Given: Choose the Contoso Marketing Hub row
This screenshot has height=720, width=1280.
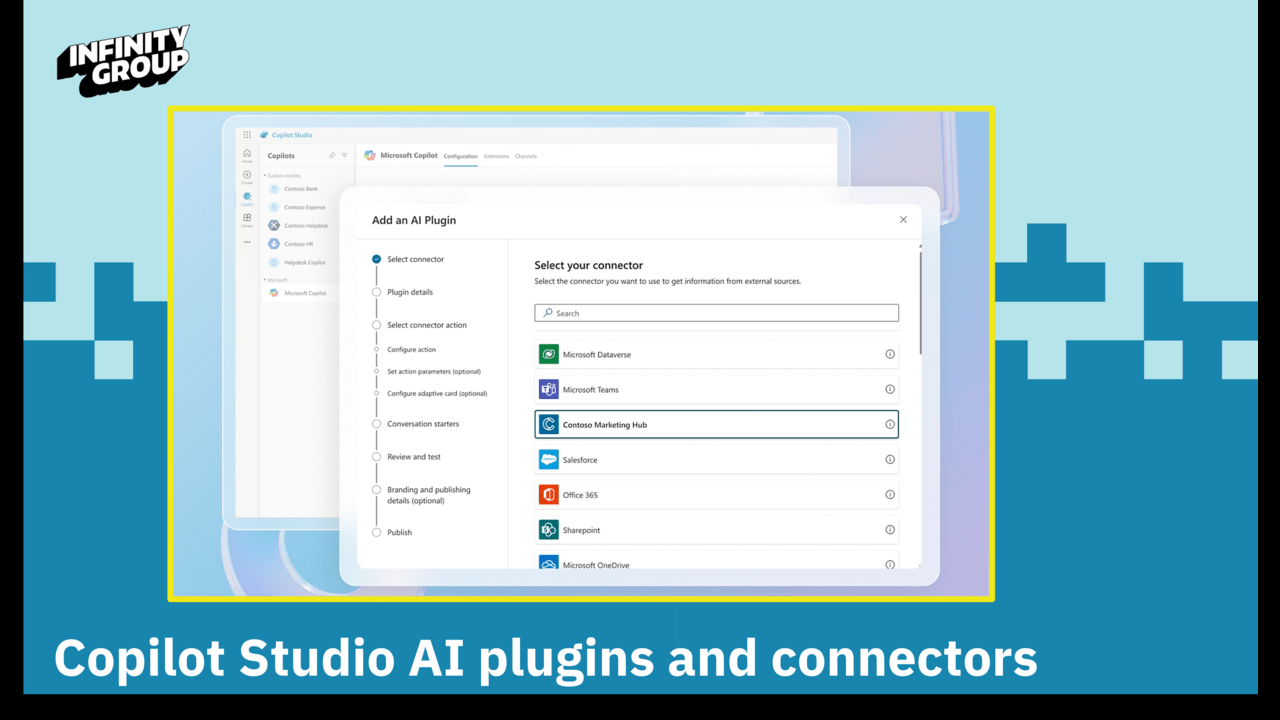Looking at the screenshot, I should 716,424.
